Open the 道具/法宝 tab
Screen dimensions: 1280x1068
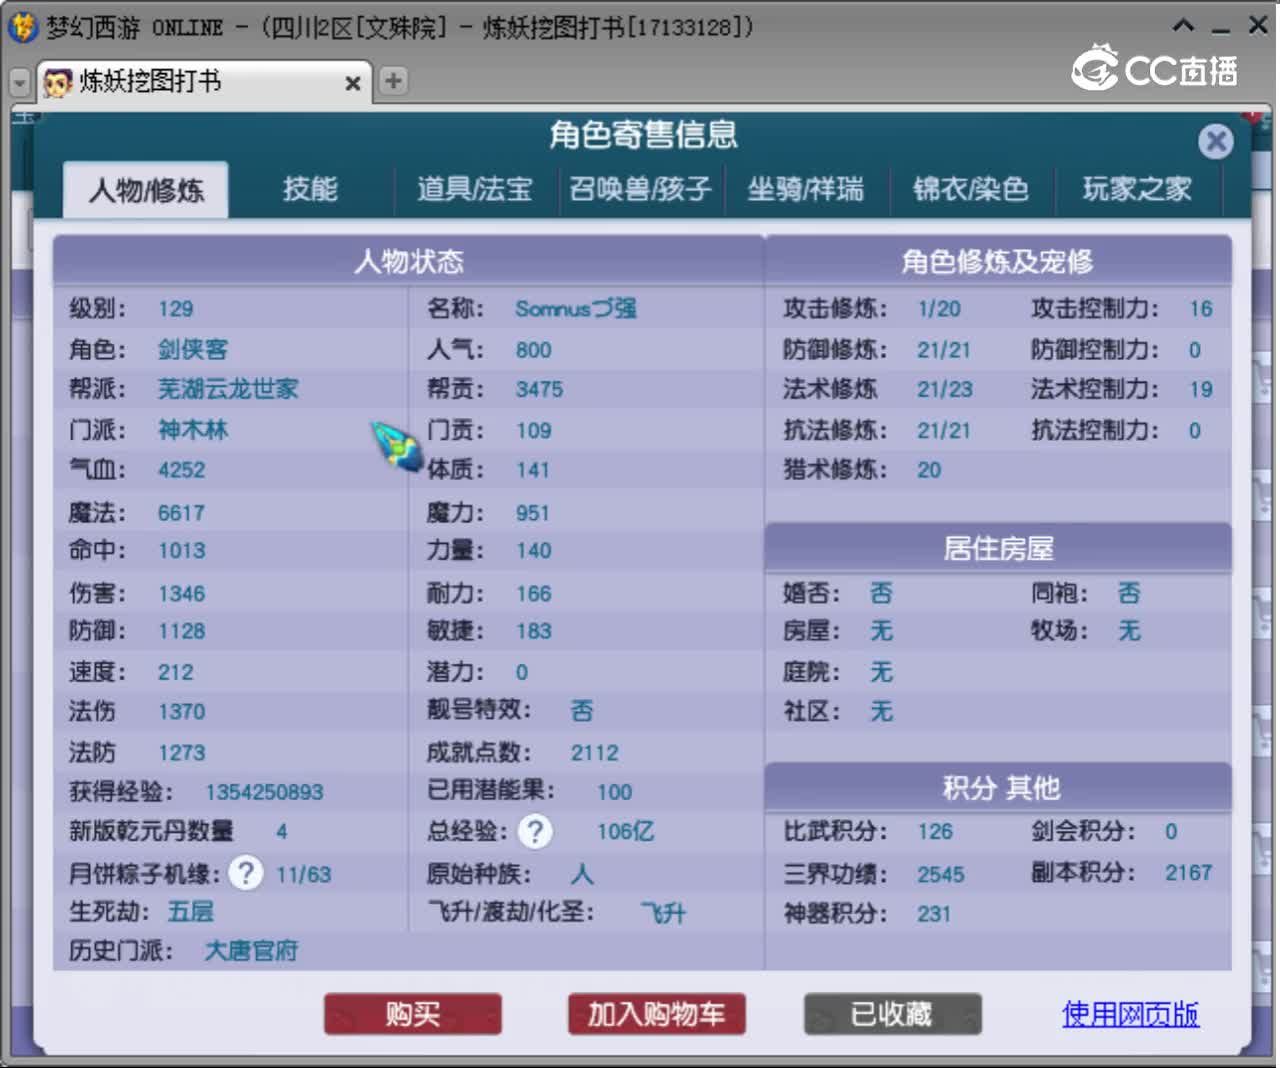pos(475,189)
